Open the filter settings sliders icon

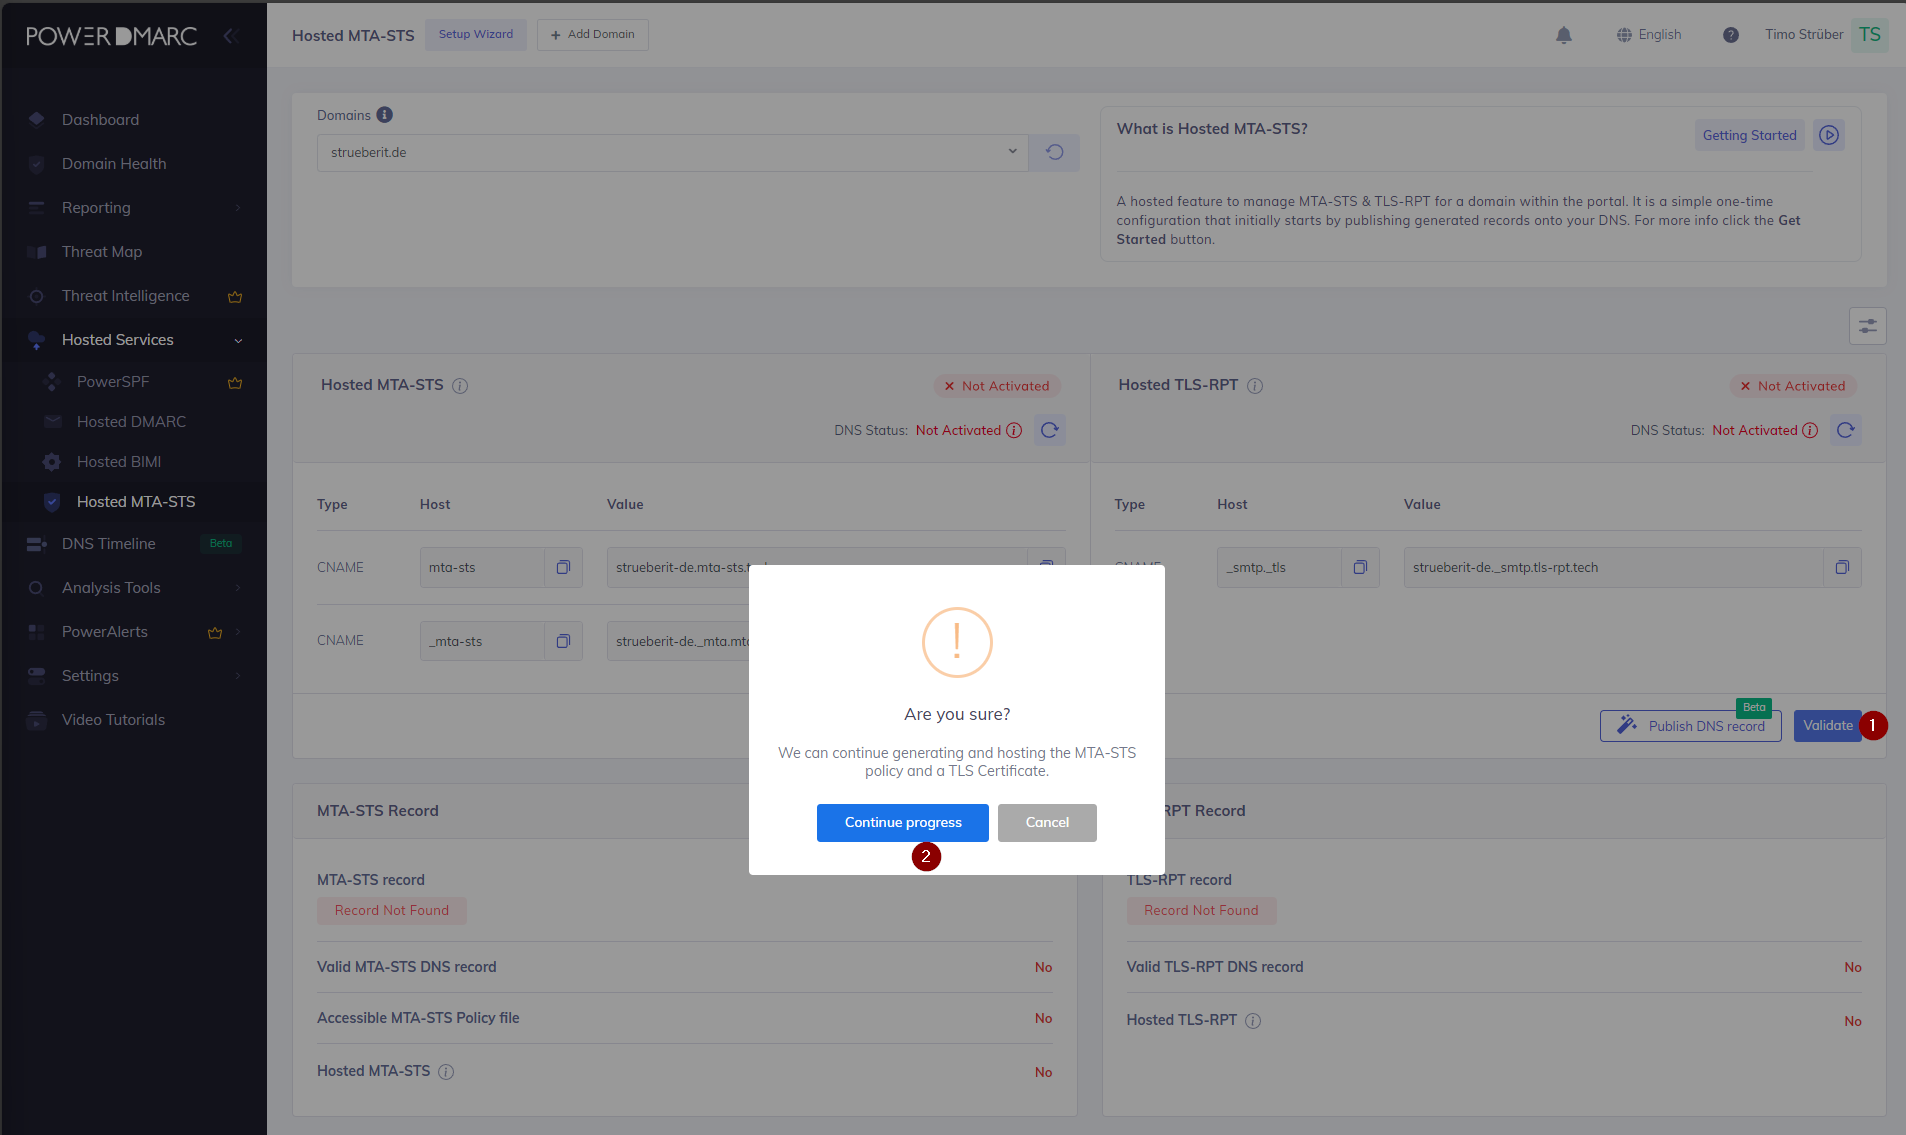pyautogui.click(x=1867, y=326)
